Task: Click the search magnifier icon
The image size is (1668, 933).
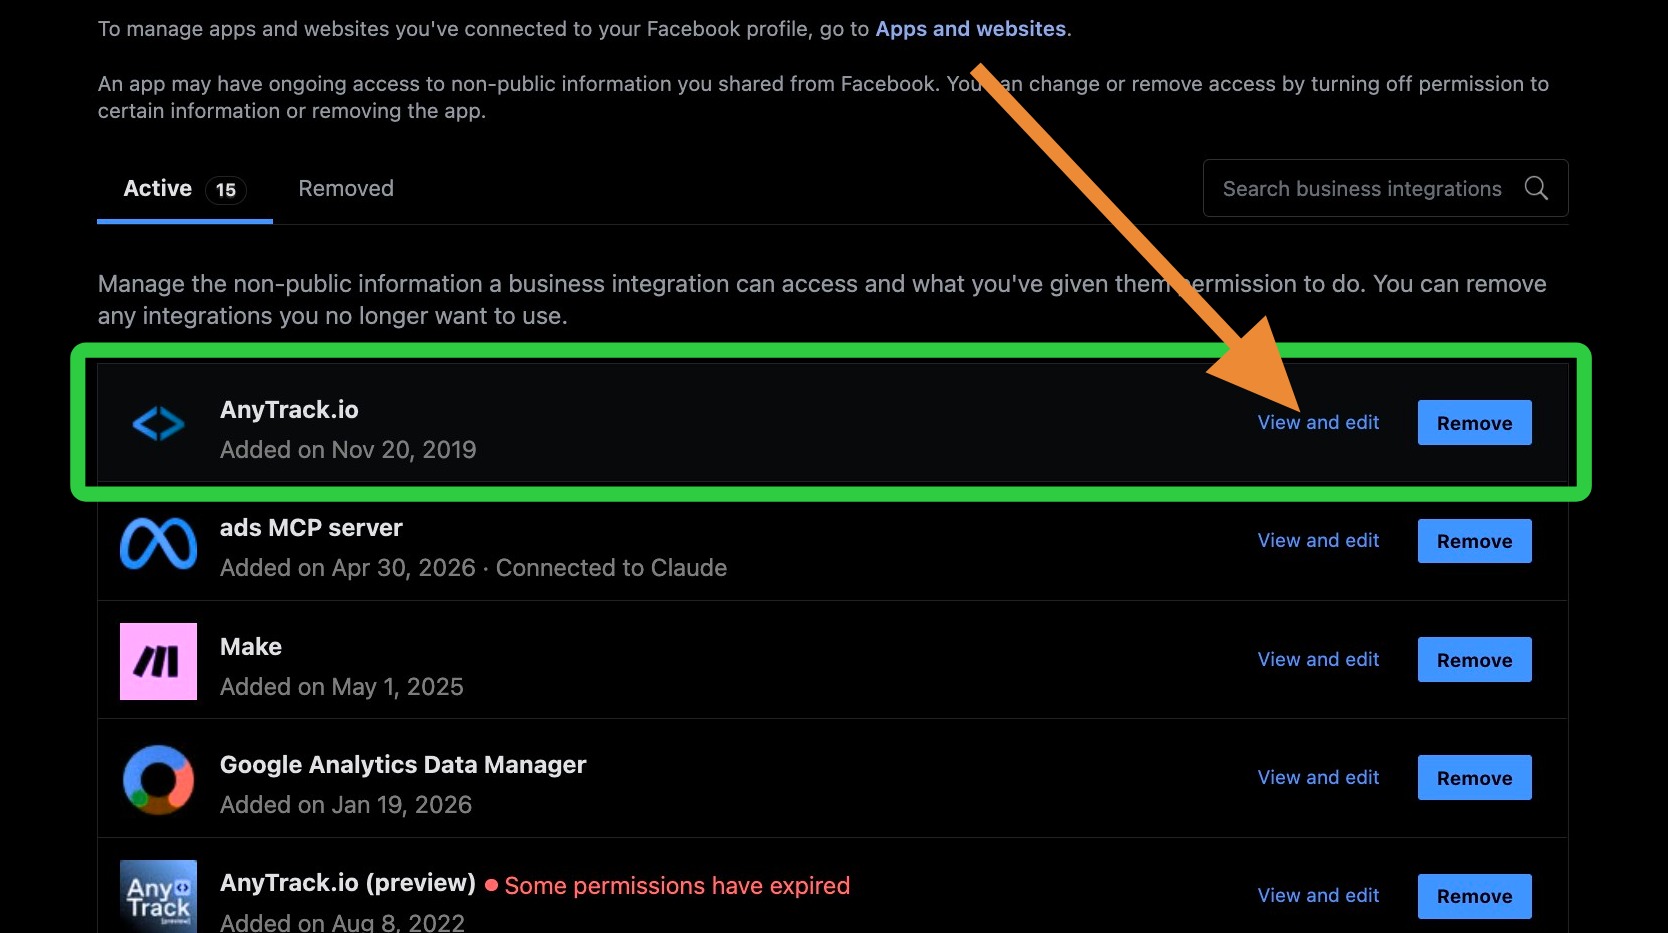Action: 1536,188
